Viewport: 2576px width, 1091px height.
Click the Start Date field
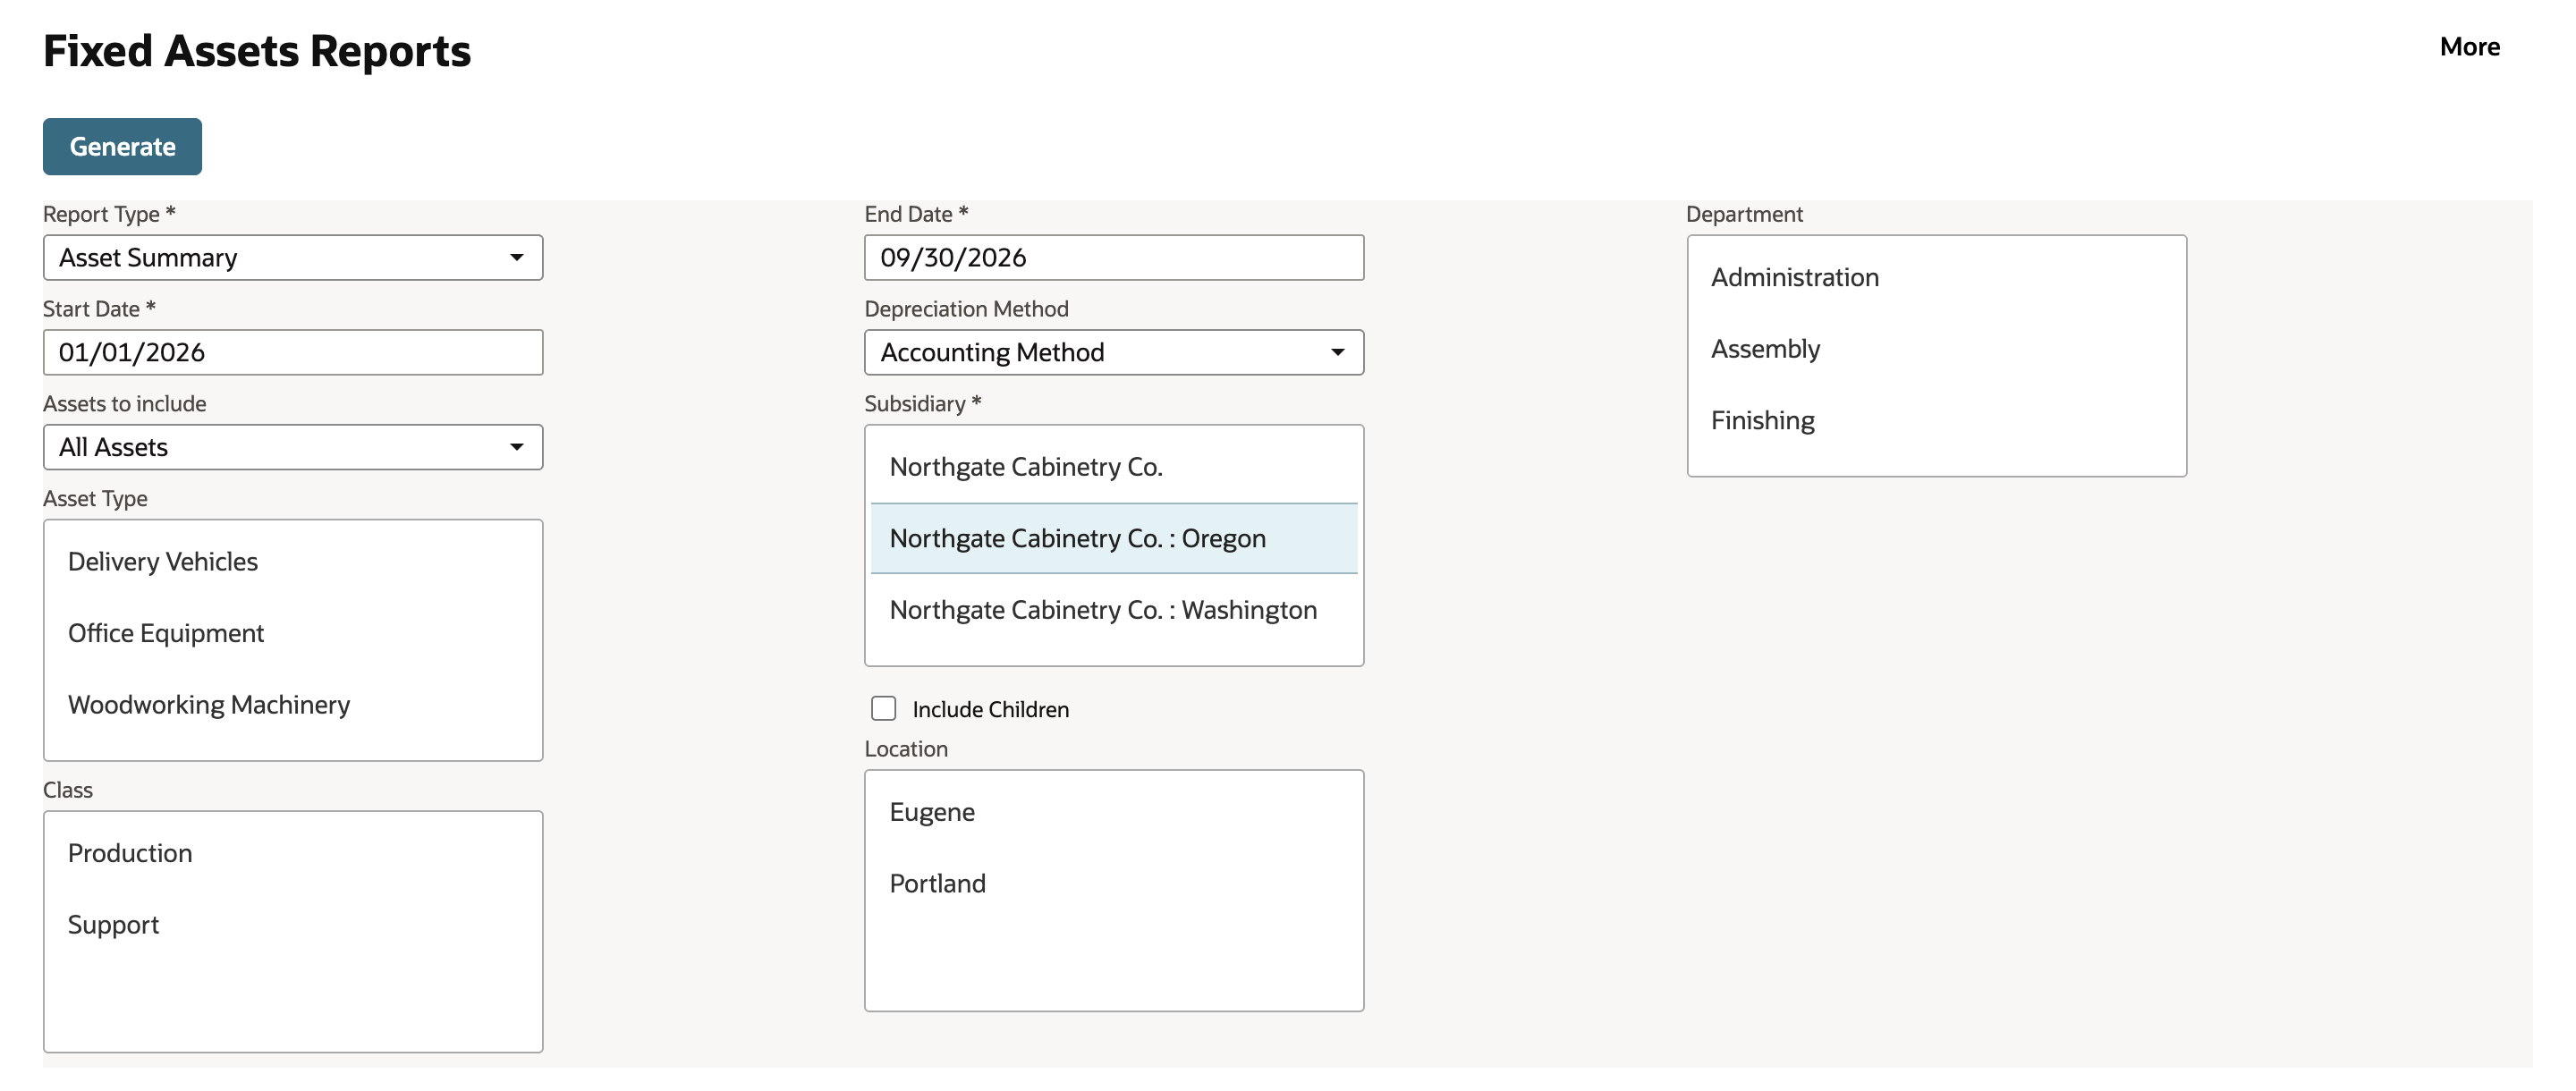[293, 353]
